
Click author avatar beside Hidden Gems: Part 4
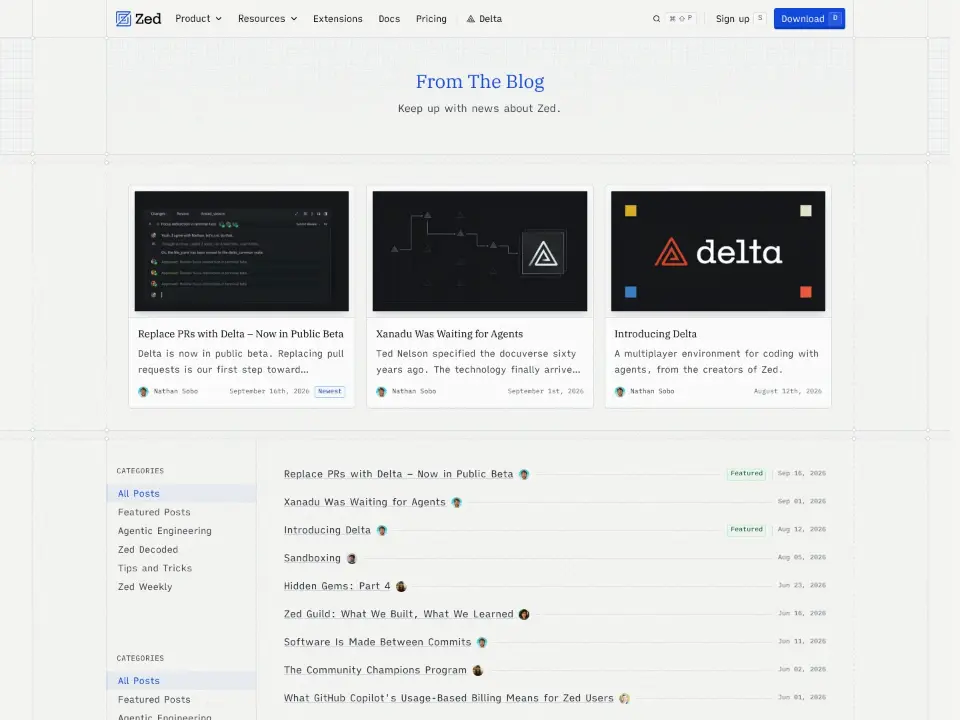point(401,587)
